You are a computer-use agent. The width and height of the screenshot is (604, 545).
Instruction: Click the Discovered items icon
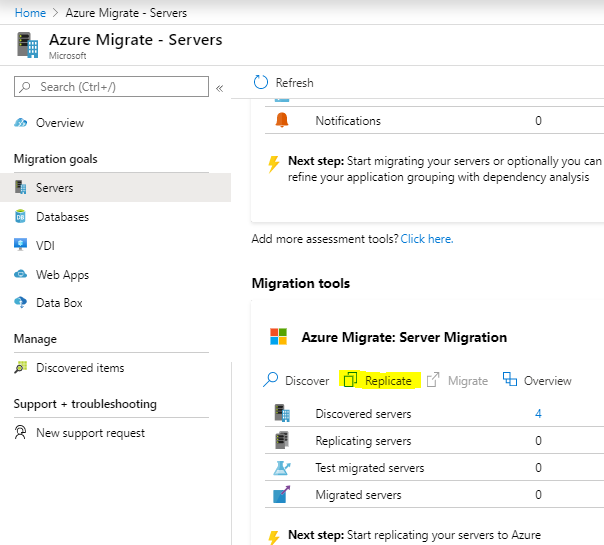[x=21, y=367]
